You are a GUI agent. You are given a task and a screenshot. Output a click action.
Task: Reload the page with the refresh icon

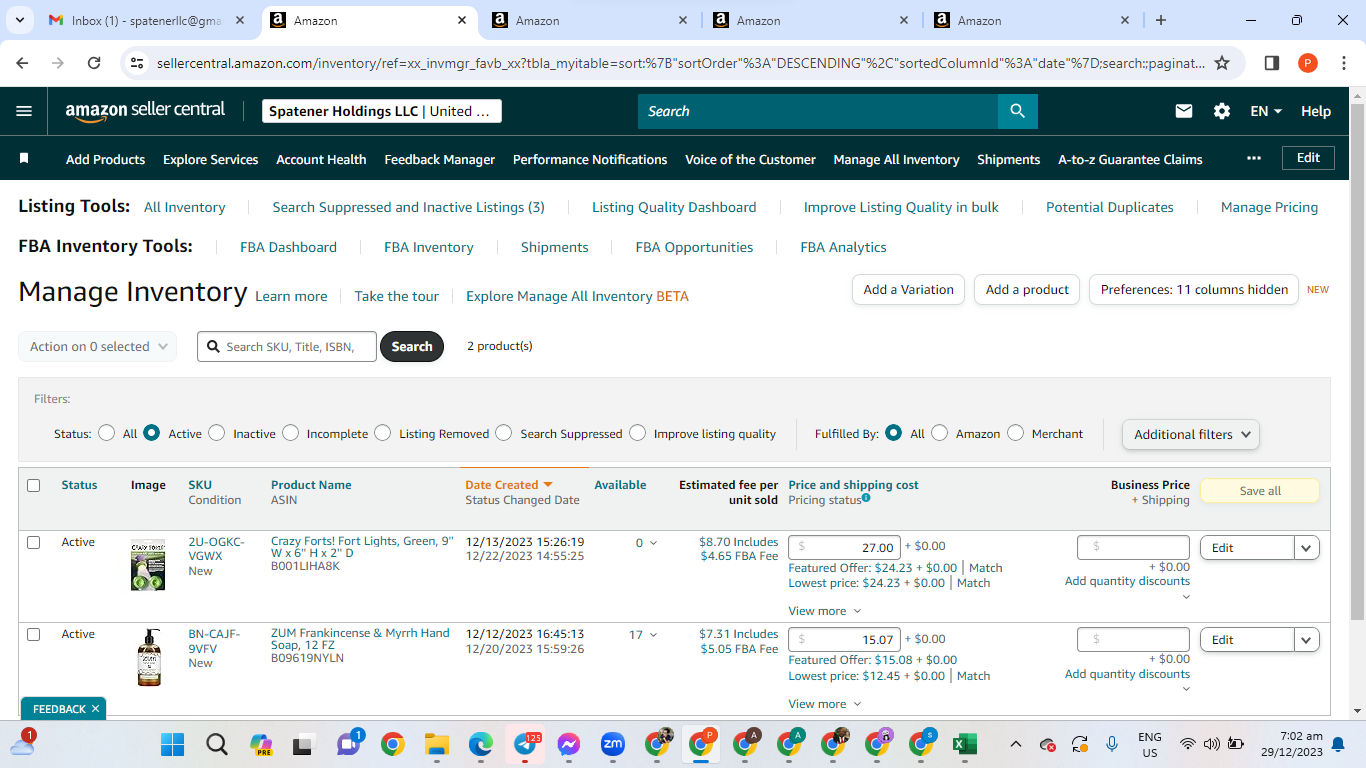point(94,63)
